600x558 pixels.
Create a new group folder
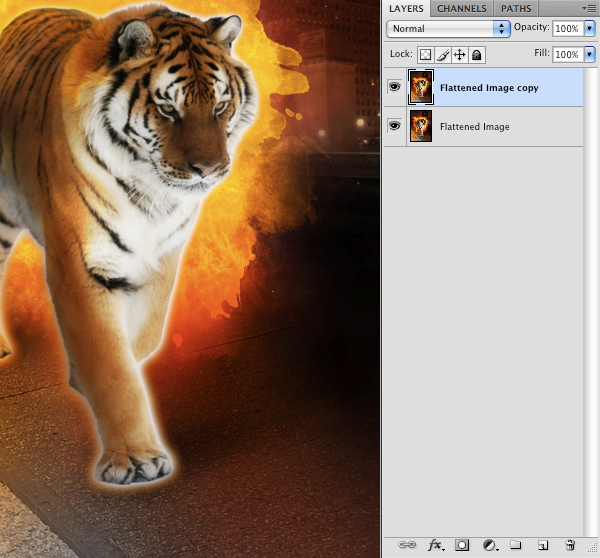(515, 545)
